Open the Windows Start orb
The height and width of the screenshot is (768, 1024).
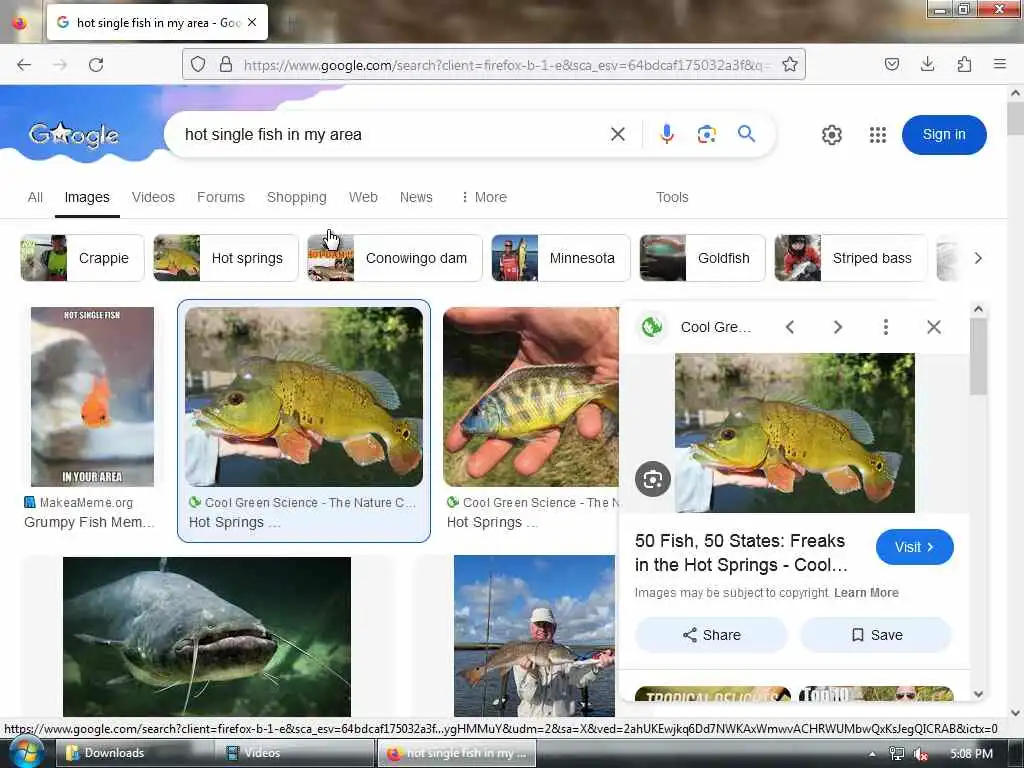[x=25, y=753]
